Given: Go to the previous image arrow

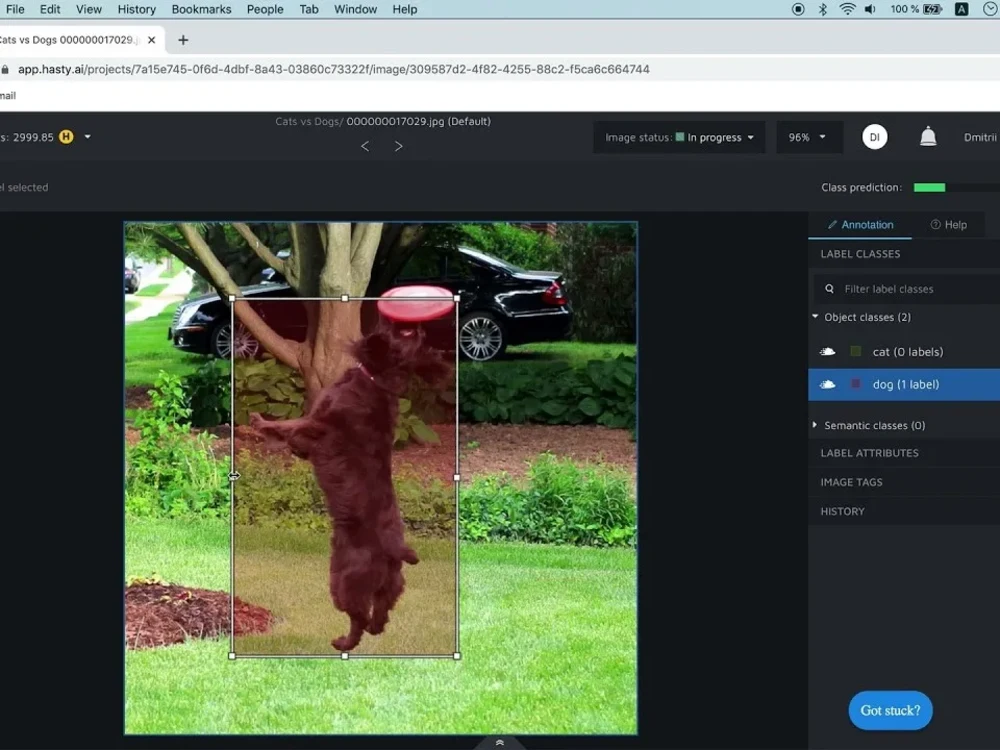Looking at the screenshot, I should click(365, 147).
